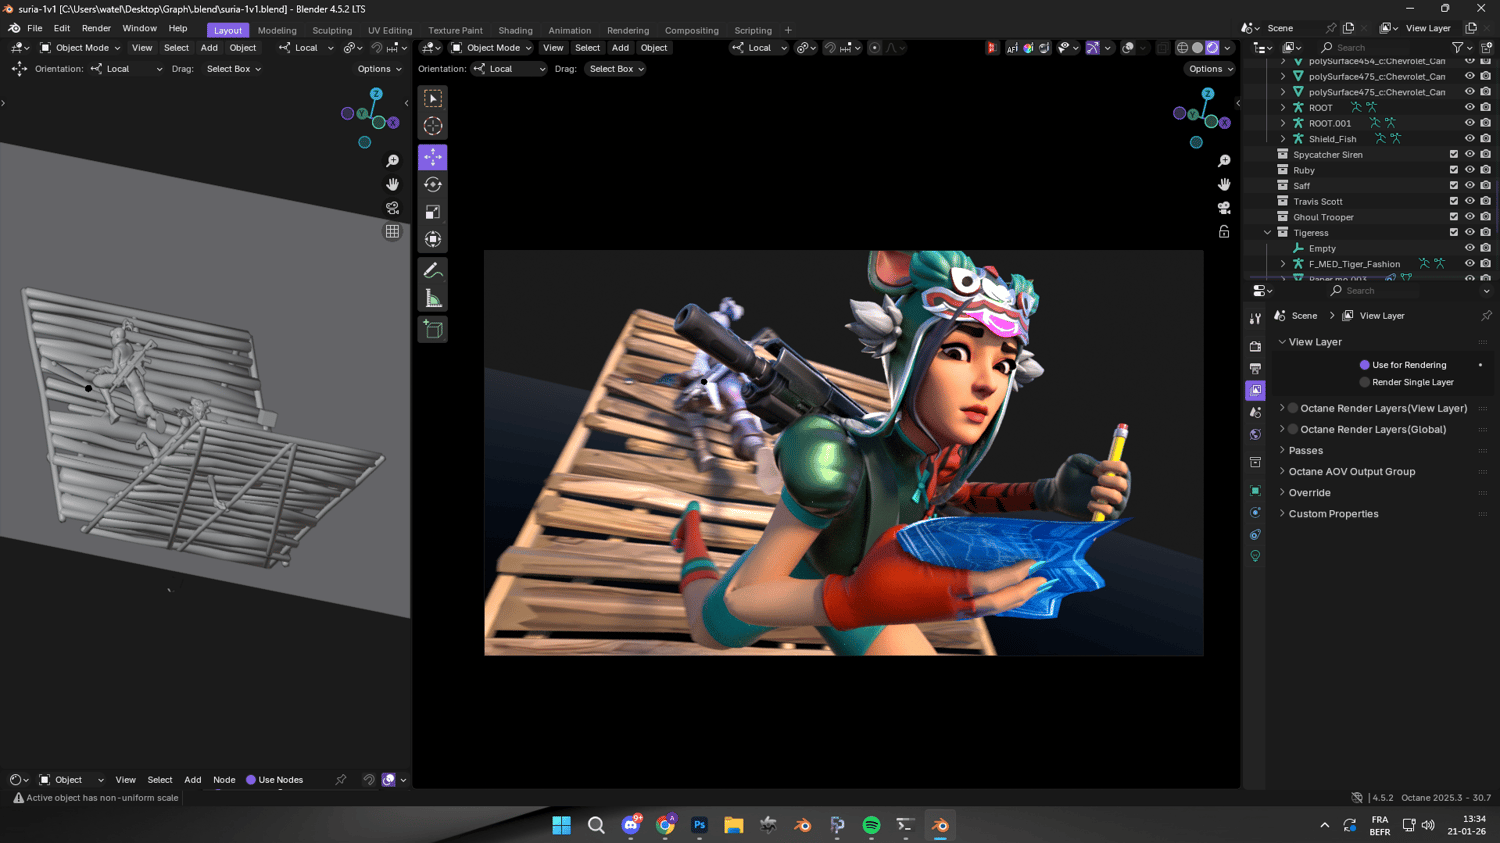The width and height of the screenshot is (1500, 843).
Task: Choose the Add Cube tool
Action: click(433, 329)
